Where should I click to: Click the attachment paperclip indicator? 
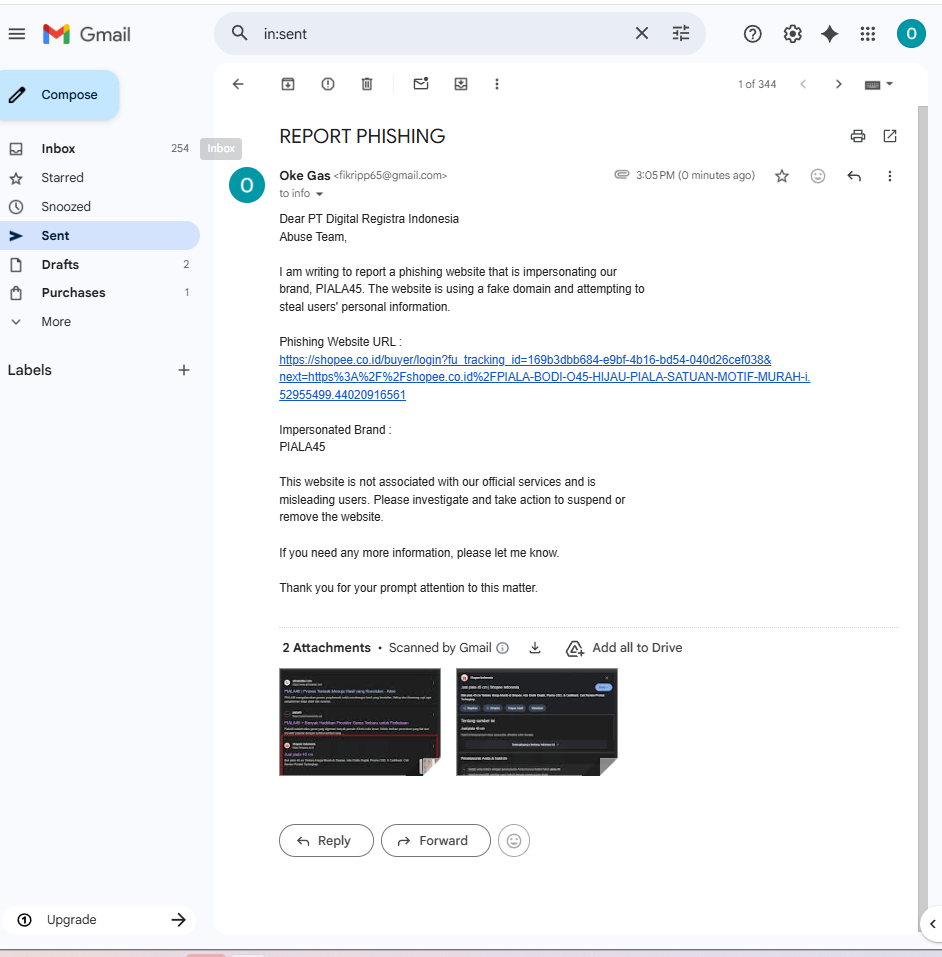[x=621, y=175]
